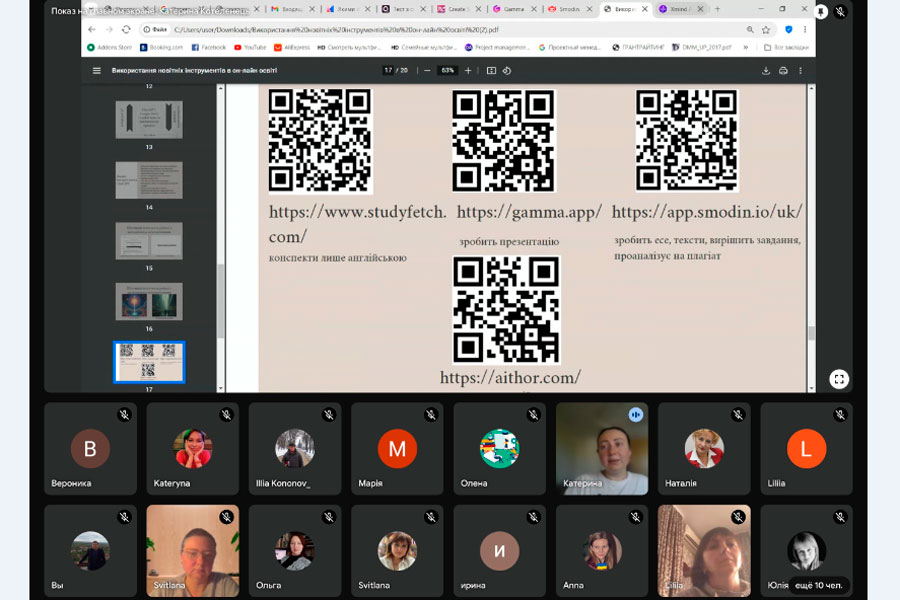Image resolution: width=900 pixels, height=600 pixels.
Task: Go back in the Chrome browser
Action: point(92,29)
